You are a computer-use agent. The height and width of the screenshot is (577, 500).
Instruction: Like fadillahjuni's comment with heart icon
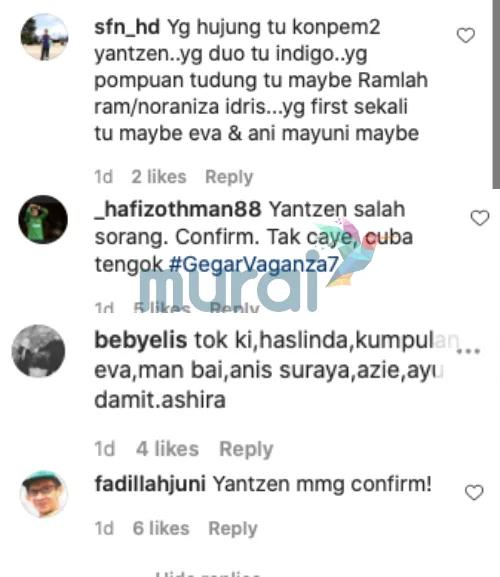474,493
